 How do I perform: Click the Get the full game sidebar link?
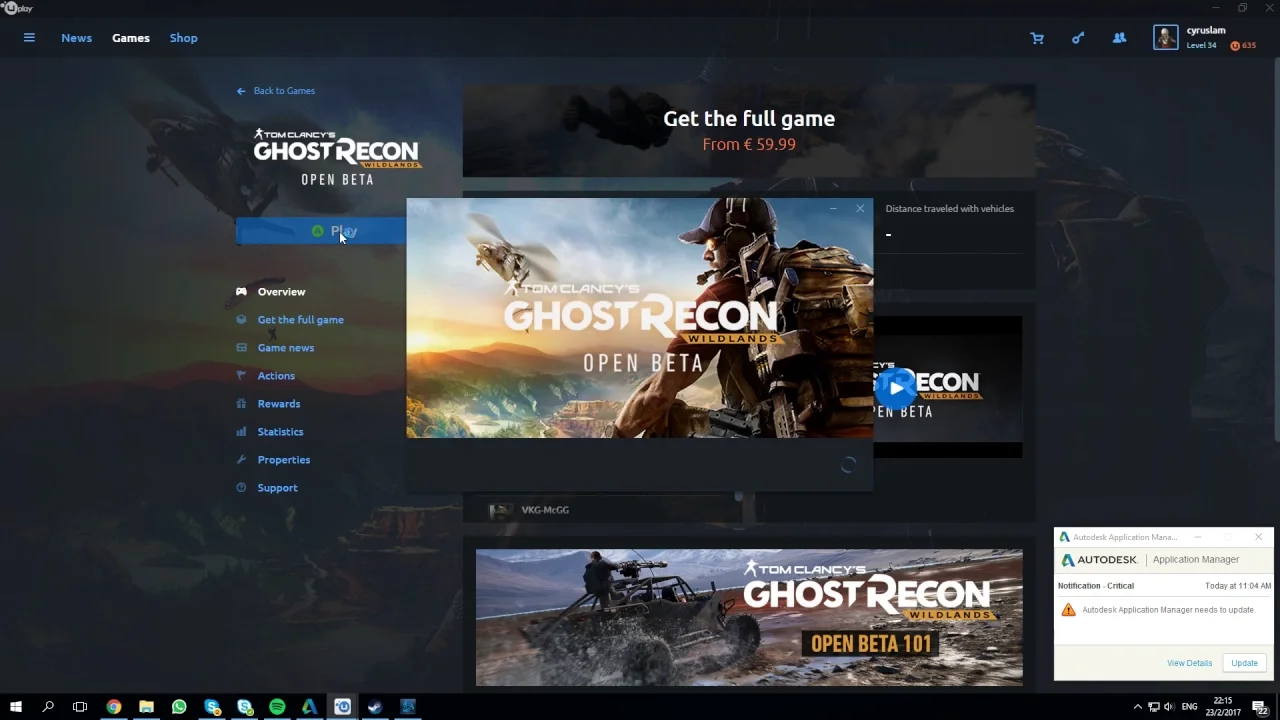click(x=301, y=320)
